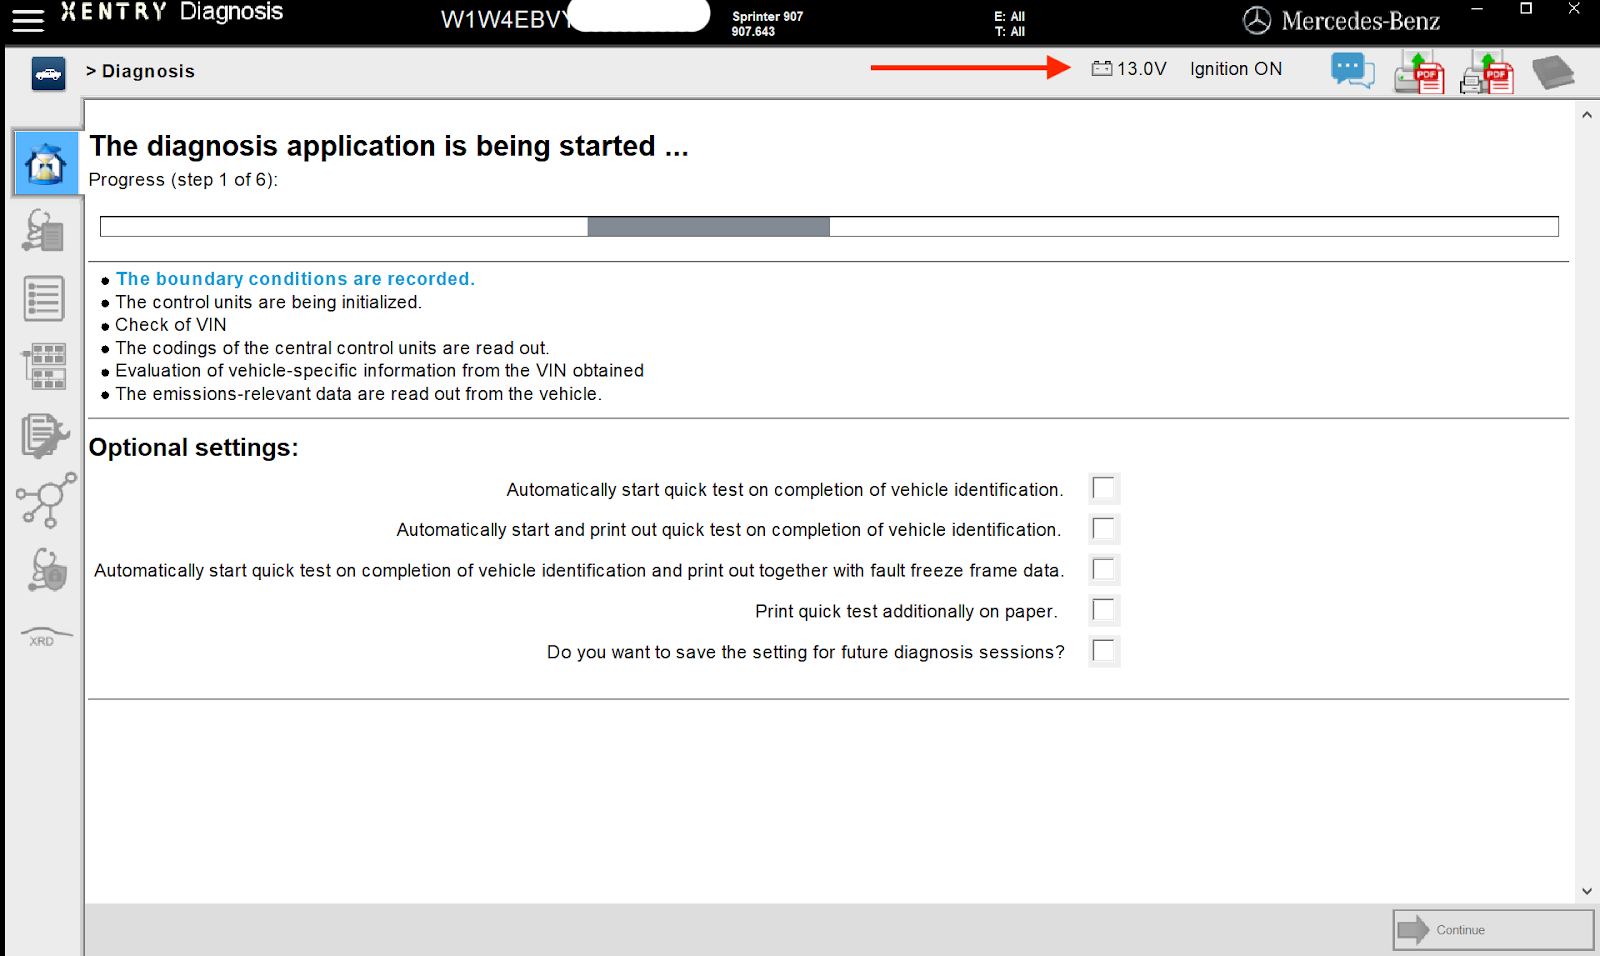Click 'Progress (step 1 of 6):' text
This screenshot has height=956, width=1600.
[183, 180]
